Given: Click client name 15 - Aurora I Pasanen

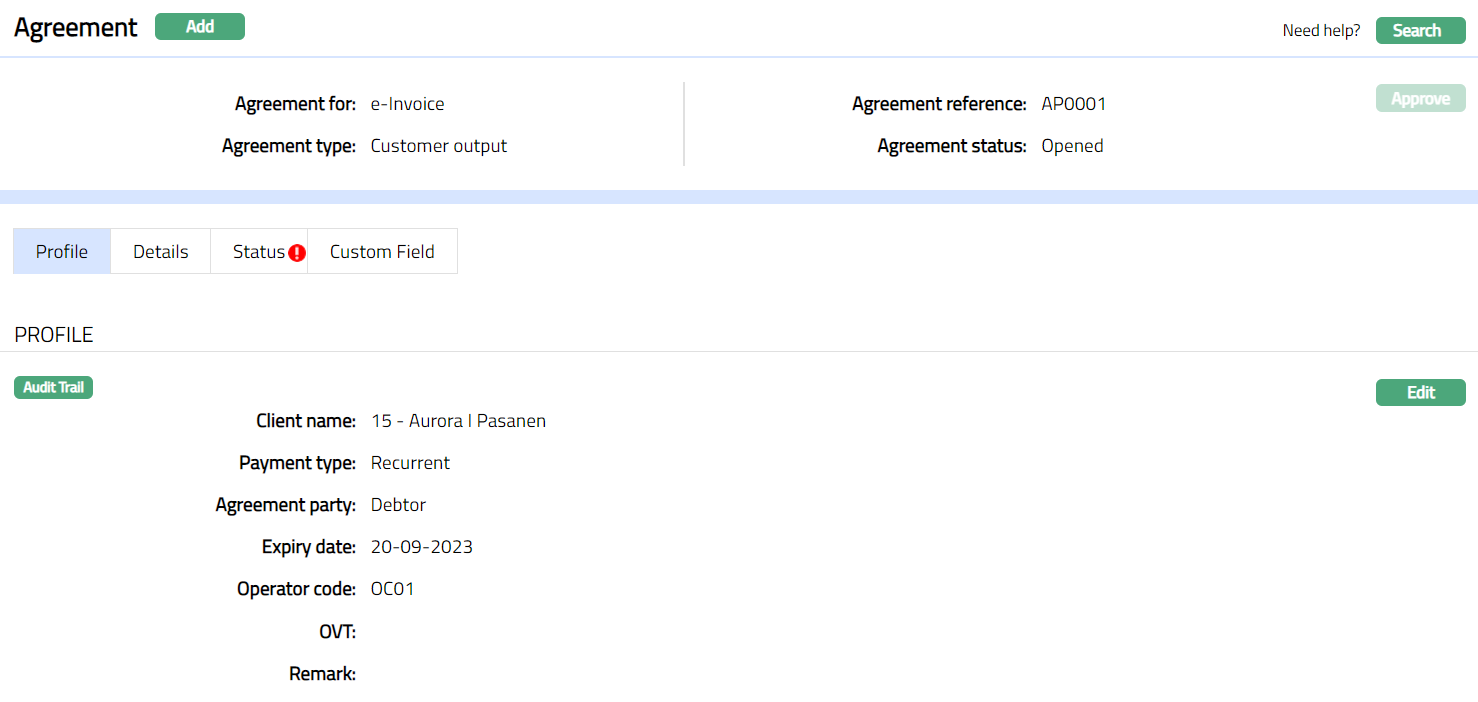Looking at the screenshot, I should tap(458, 421).
